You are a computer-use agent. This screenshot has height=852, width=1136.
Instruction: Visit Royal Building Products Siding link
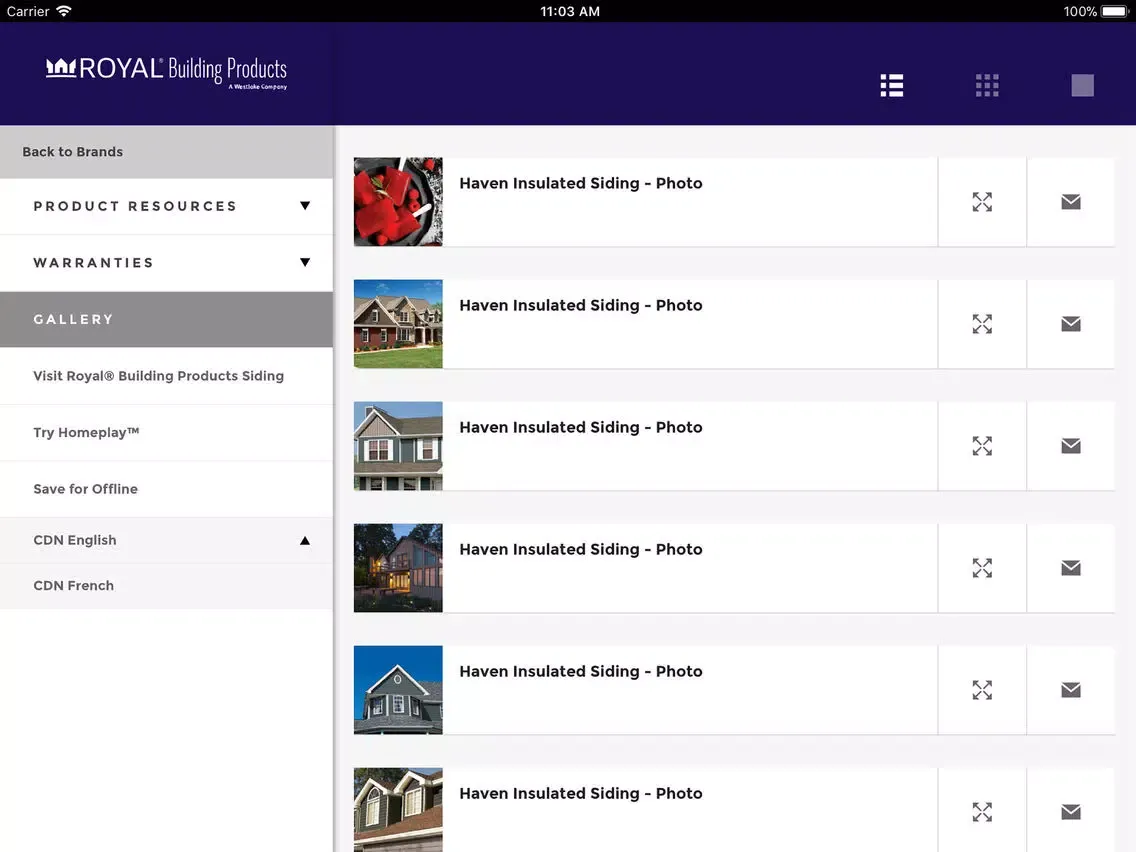coord(167,376)
